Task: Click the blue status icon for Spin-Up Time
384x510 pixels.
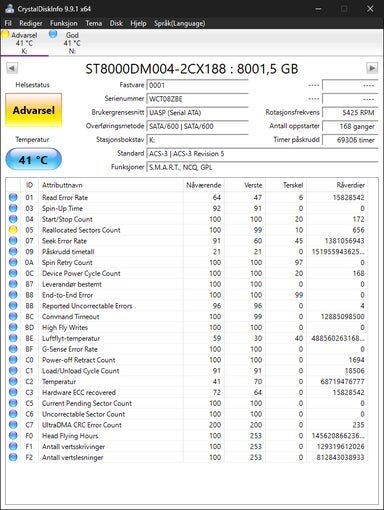Action: click(x=13, y=208)
